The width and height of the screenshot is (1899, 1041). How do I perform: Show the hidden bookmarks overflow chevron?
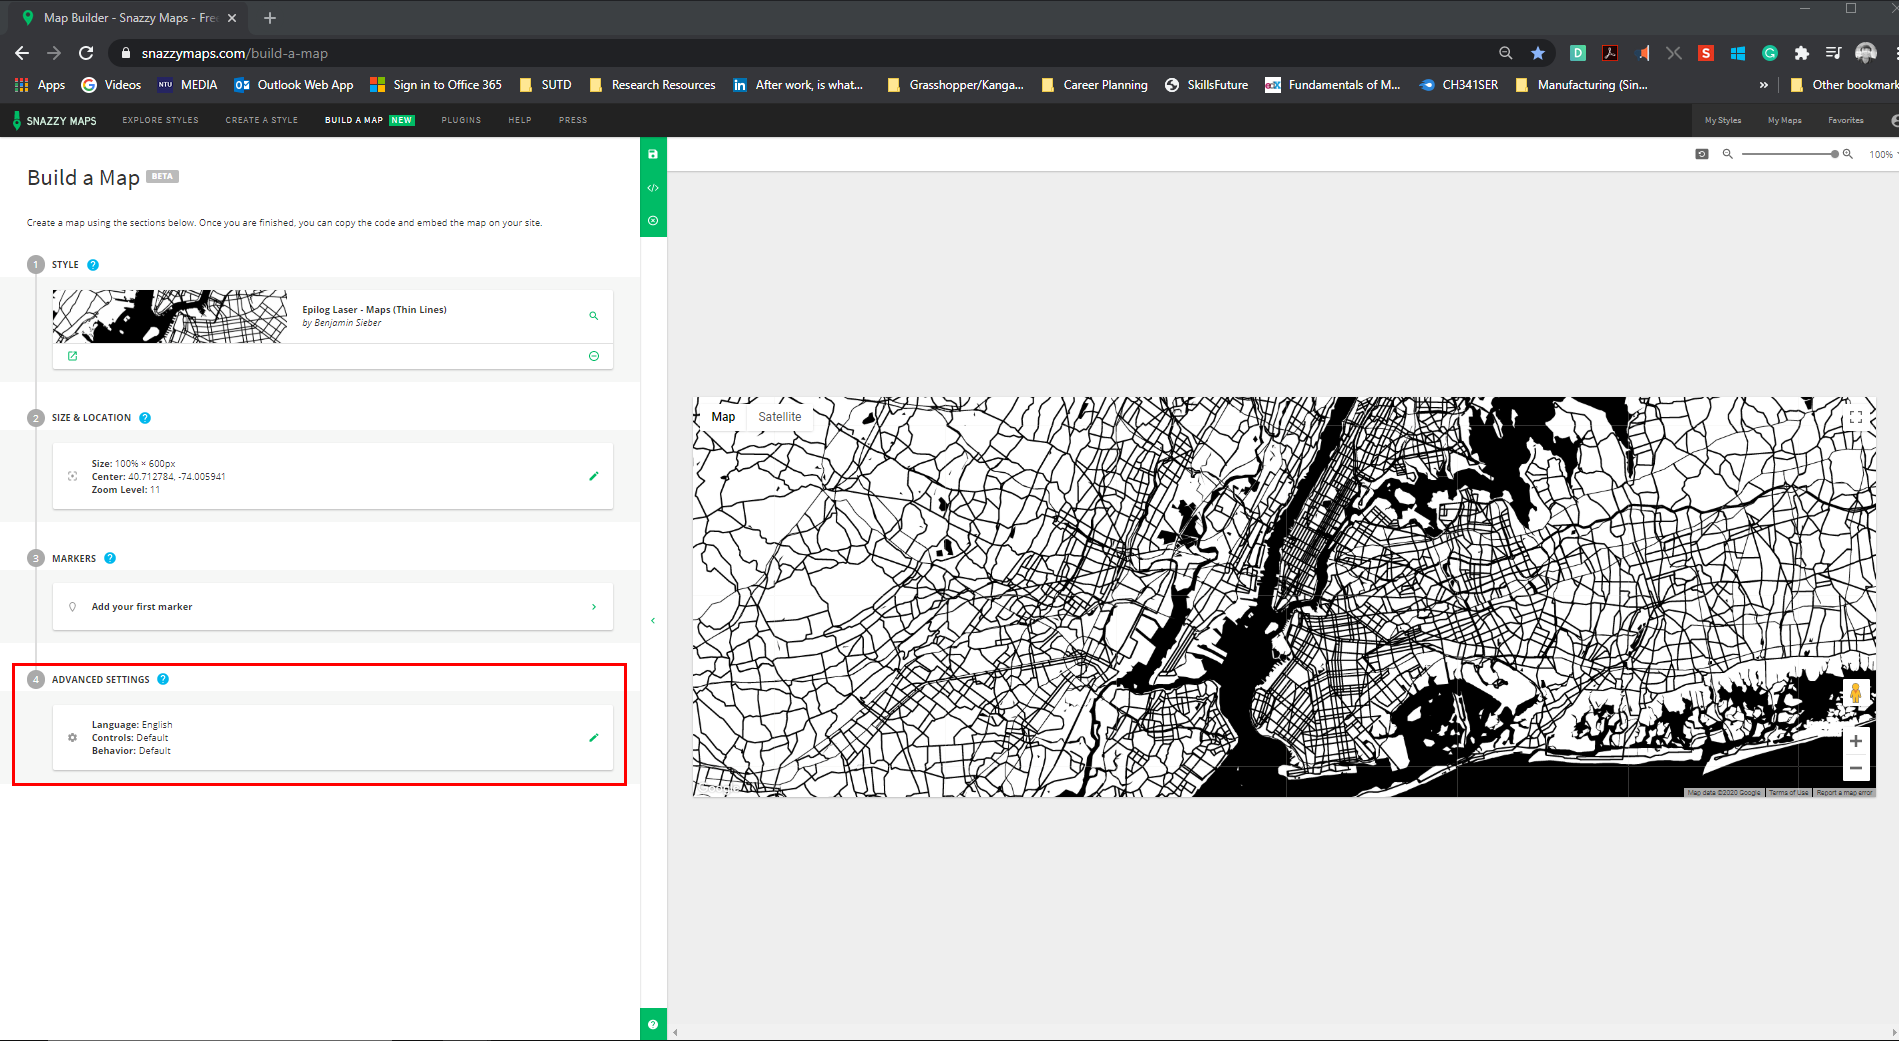point(1764,85)
